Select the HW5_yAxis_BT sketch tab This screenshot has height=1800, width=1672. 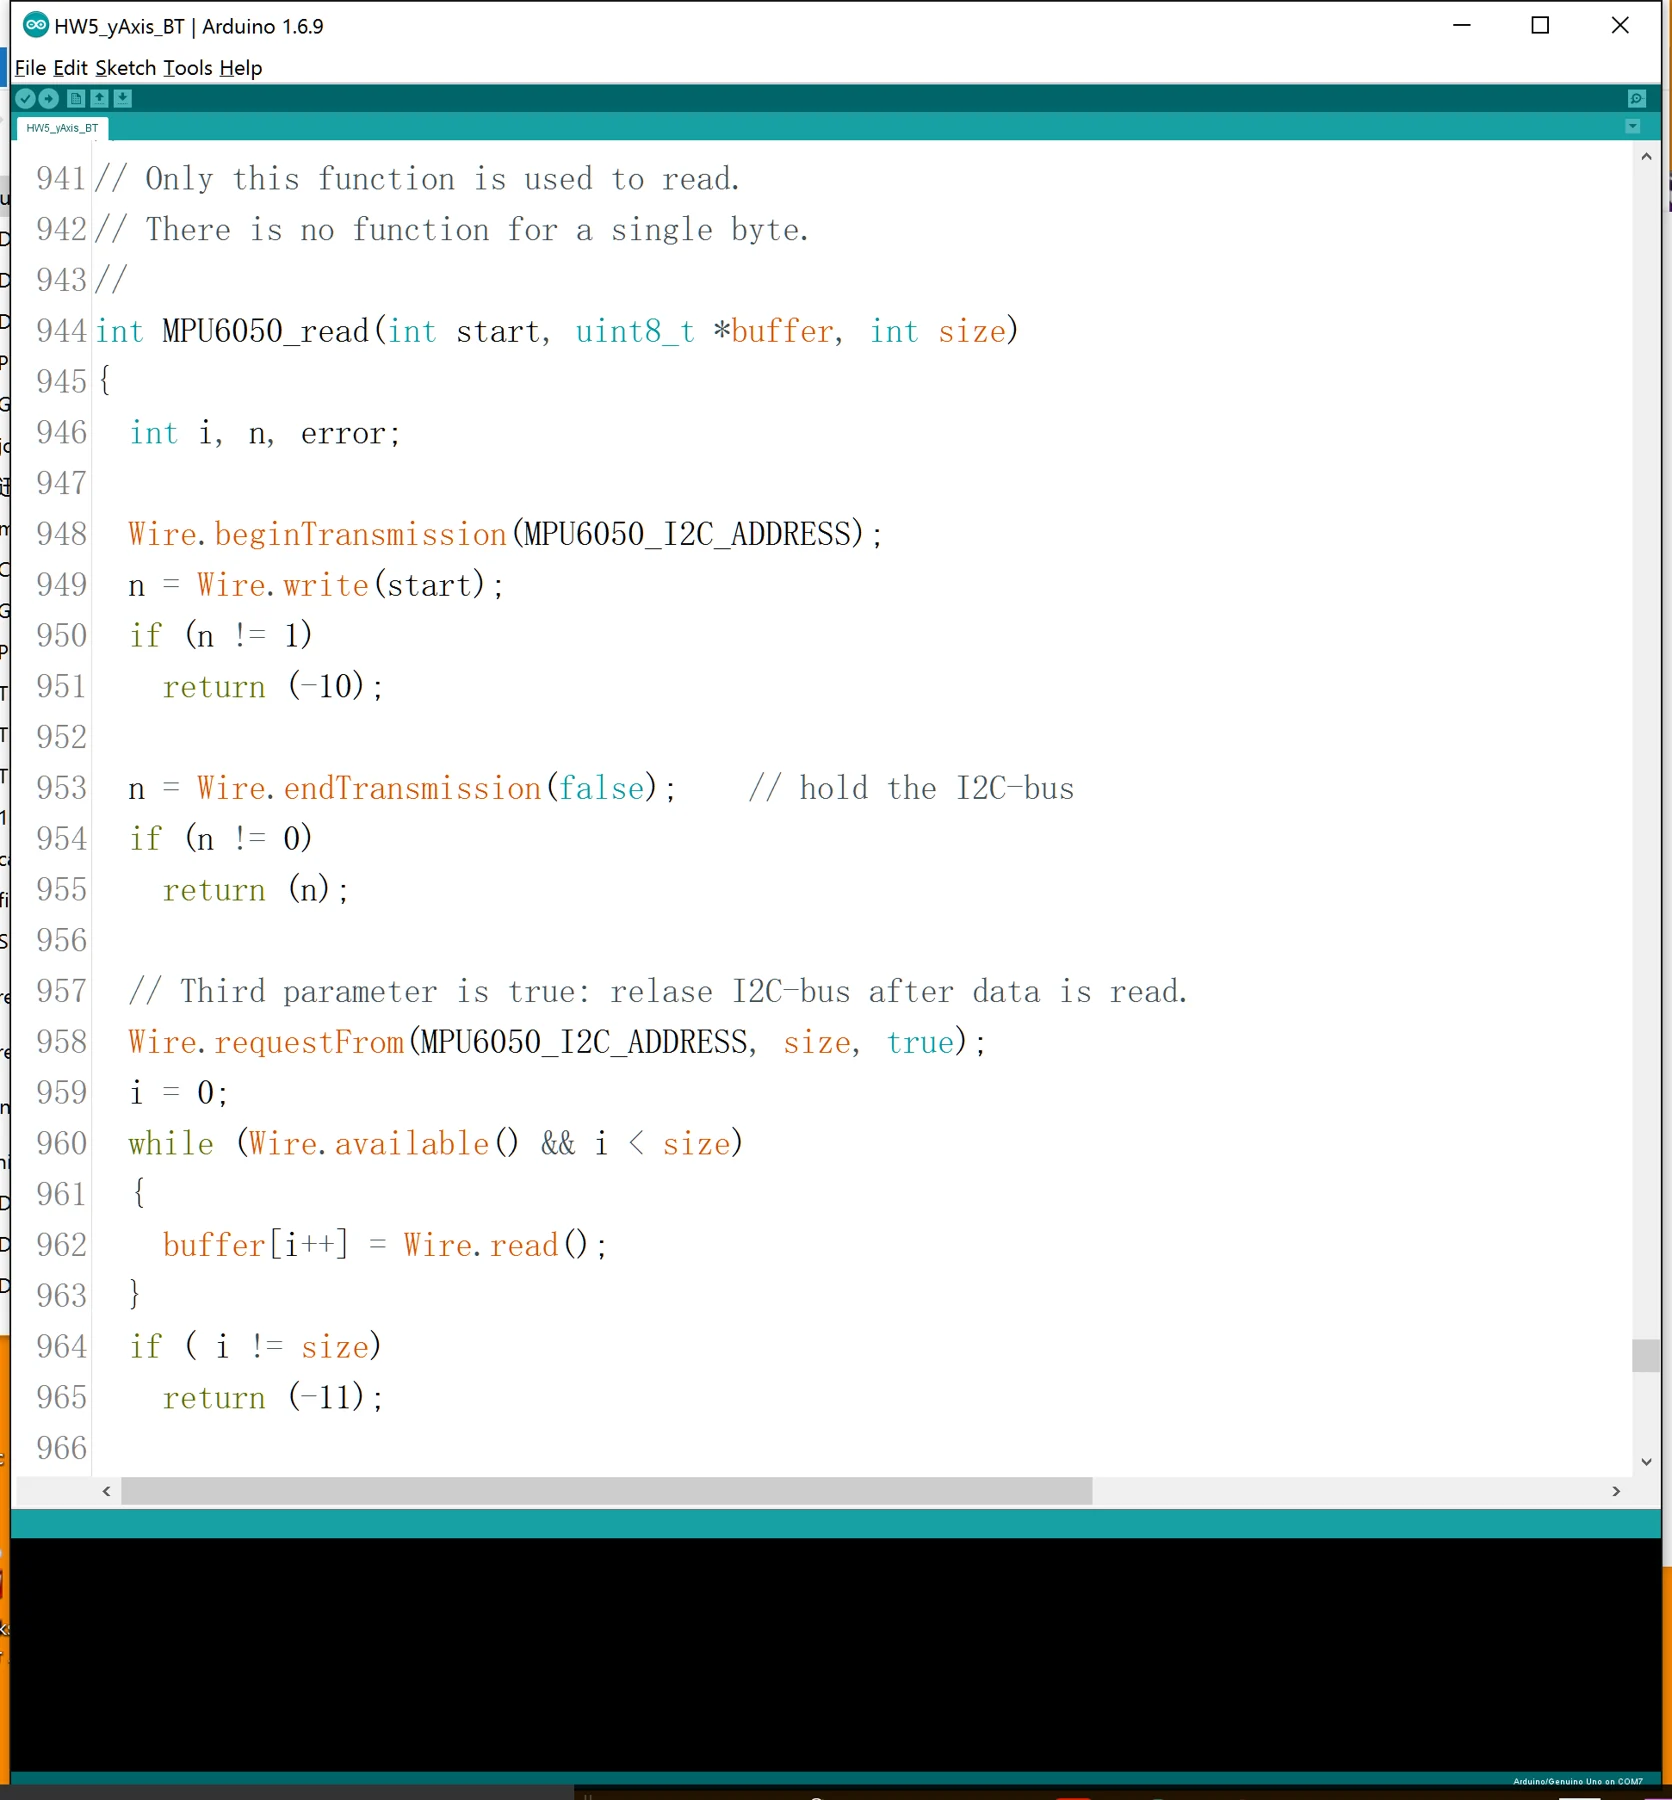pos(62,128)
